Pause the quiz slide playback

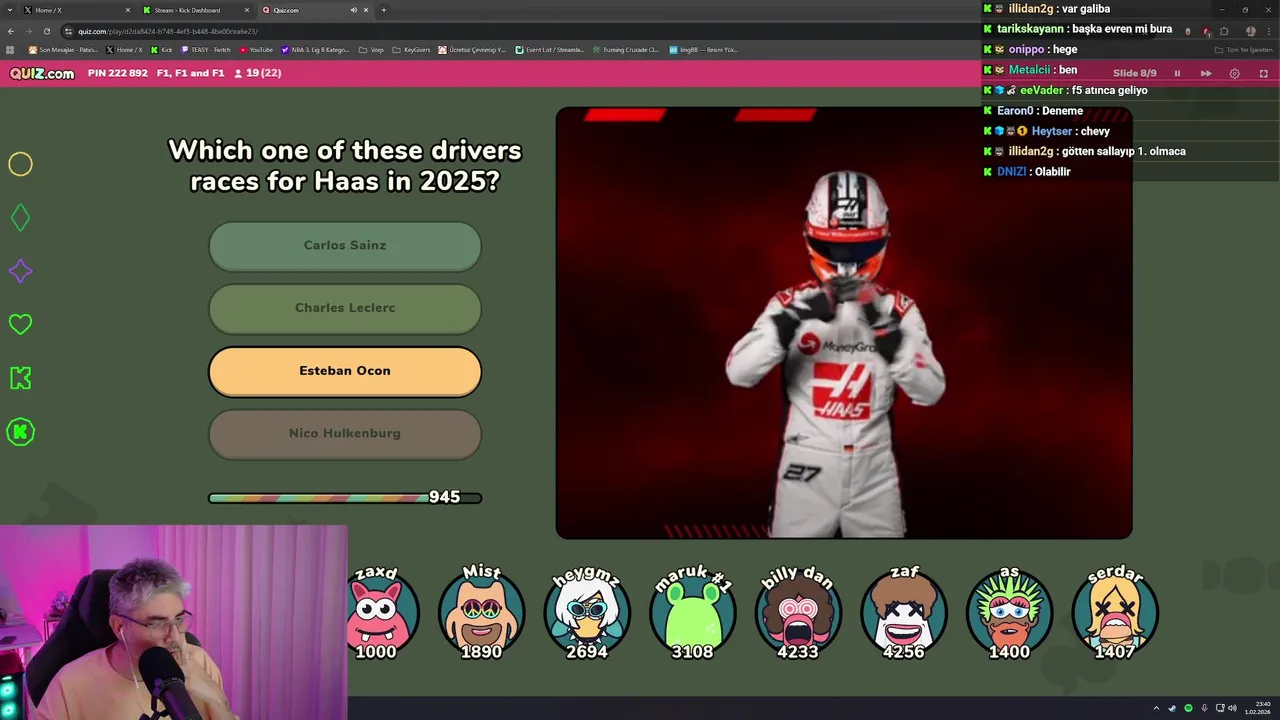click(x=1177, y=73)
